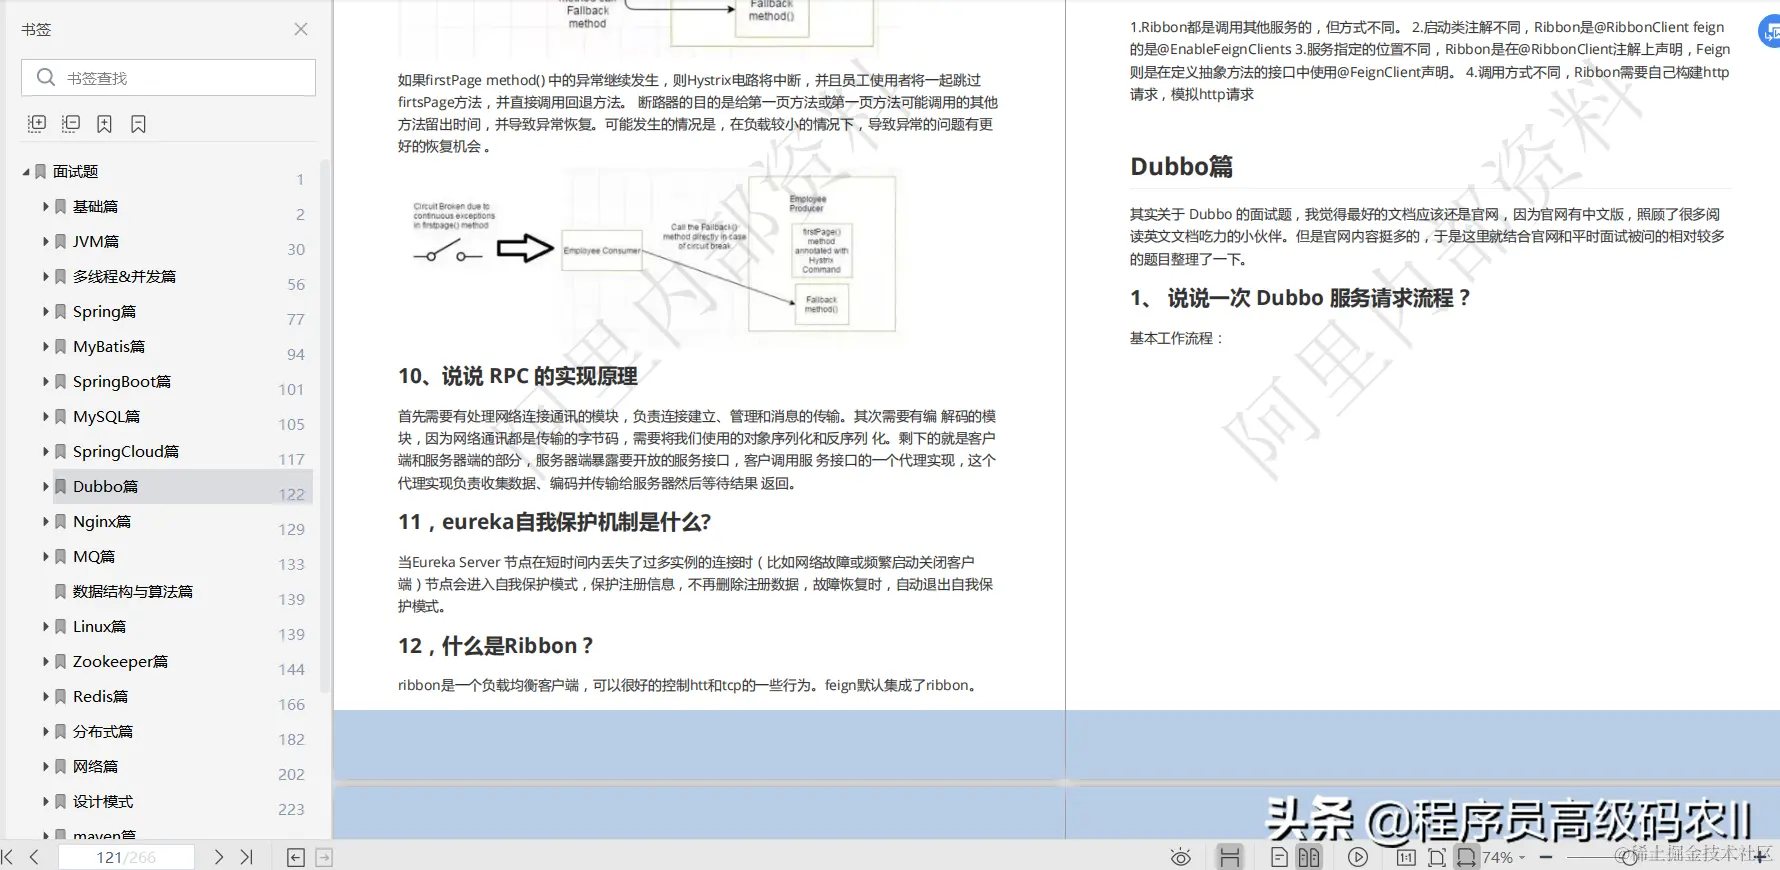1780x870 pixels.
Task: Set zoom to actual size 1:1
Action: tap(1406, 857)
